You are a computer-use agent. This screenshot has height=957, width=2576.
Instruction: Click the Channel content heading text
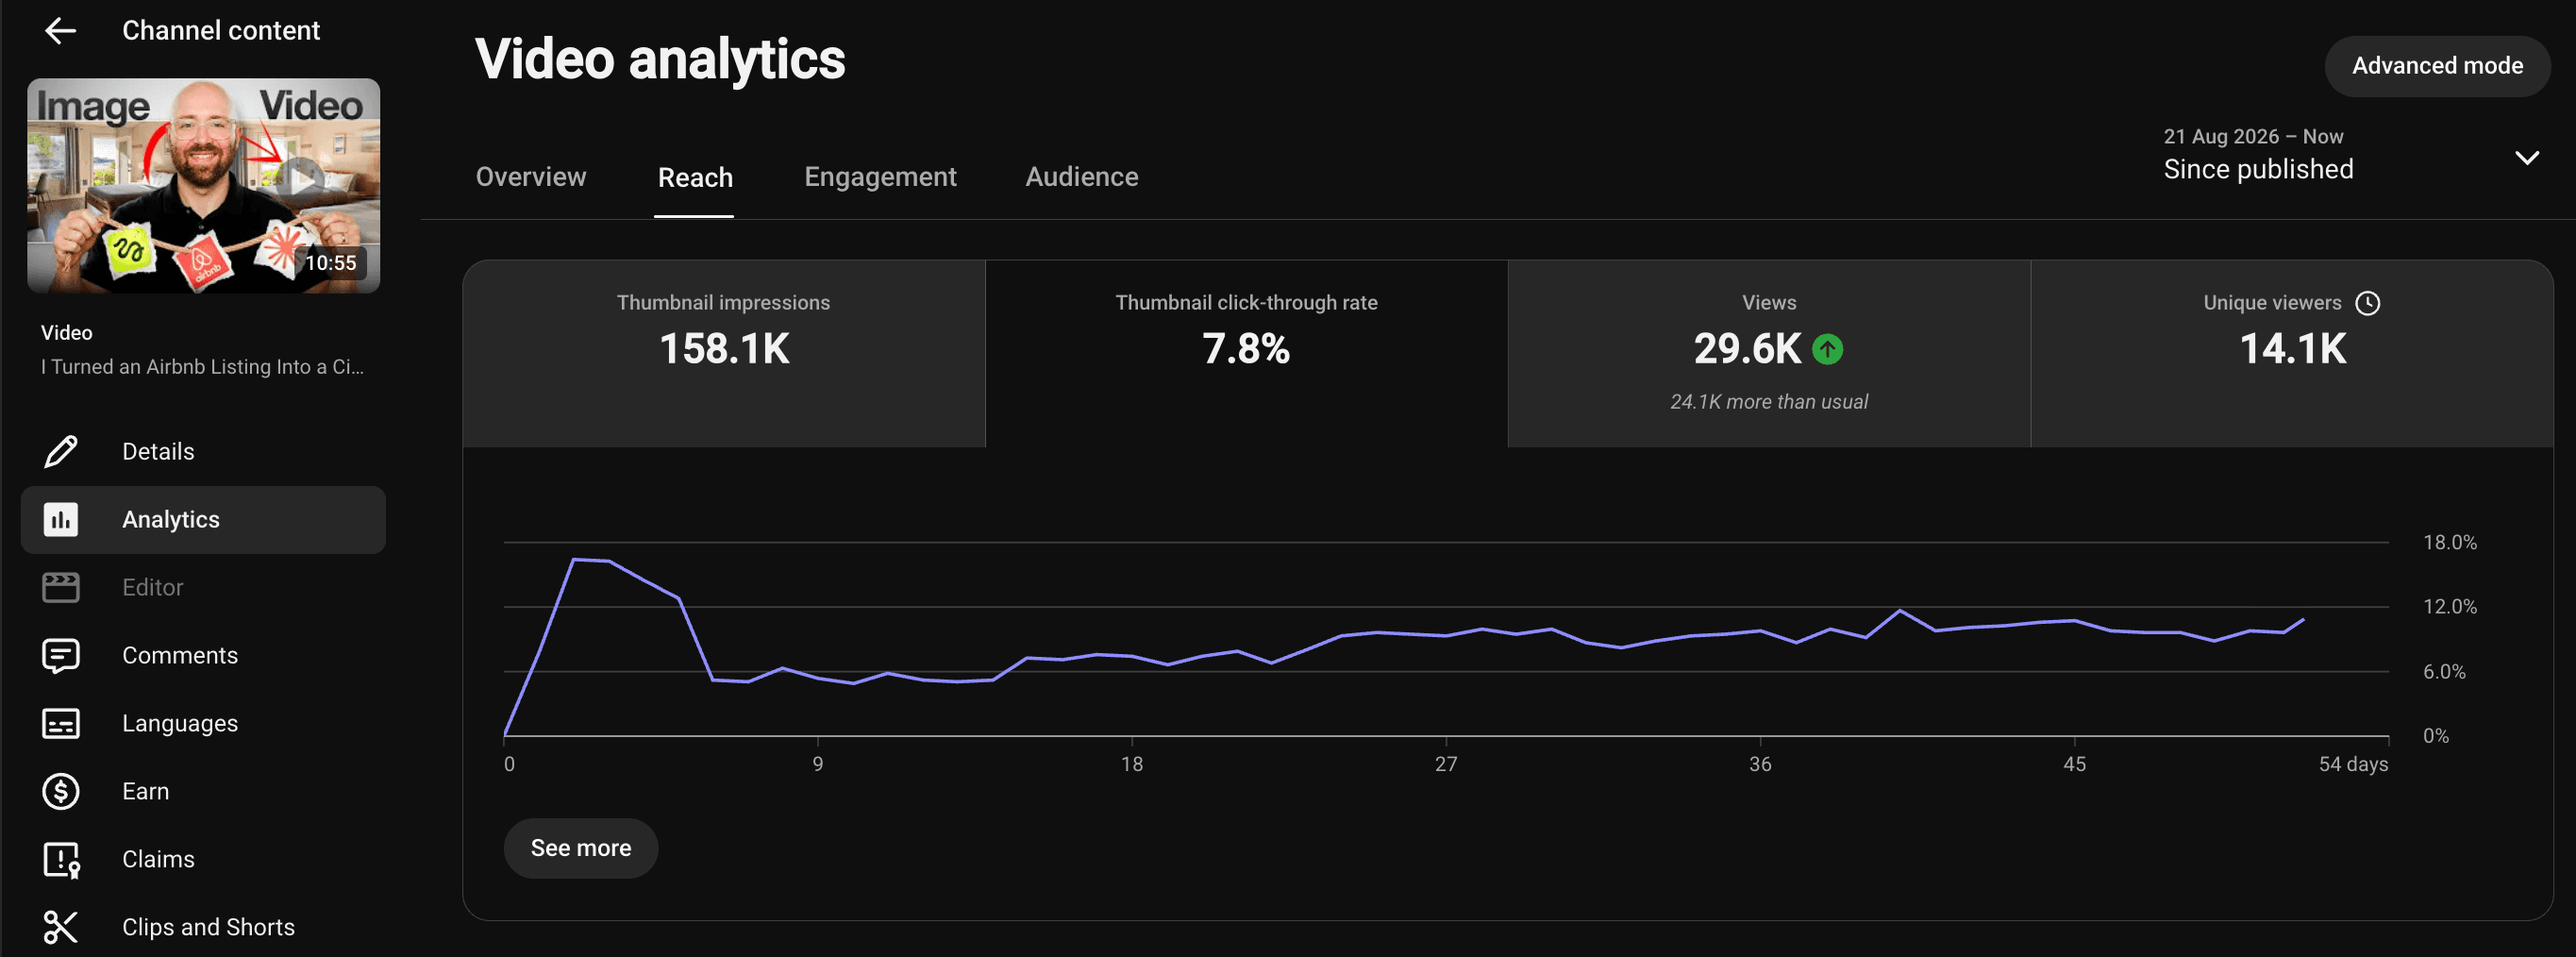click(x=221, y=31)
